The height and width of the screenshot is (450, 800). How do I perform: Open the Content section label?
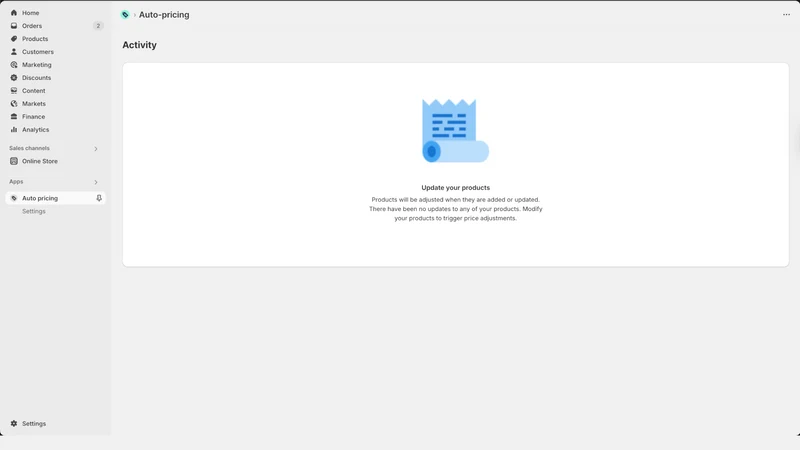tap(34, 91)
